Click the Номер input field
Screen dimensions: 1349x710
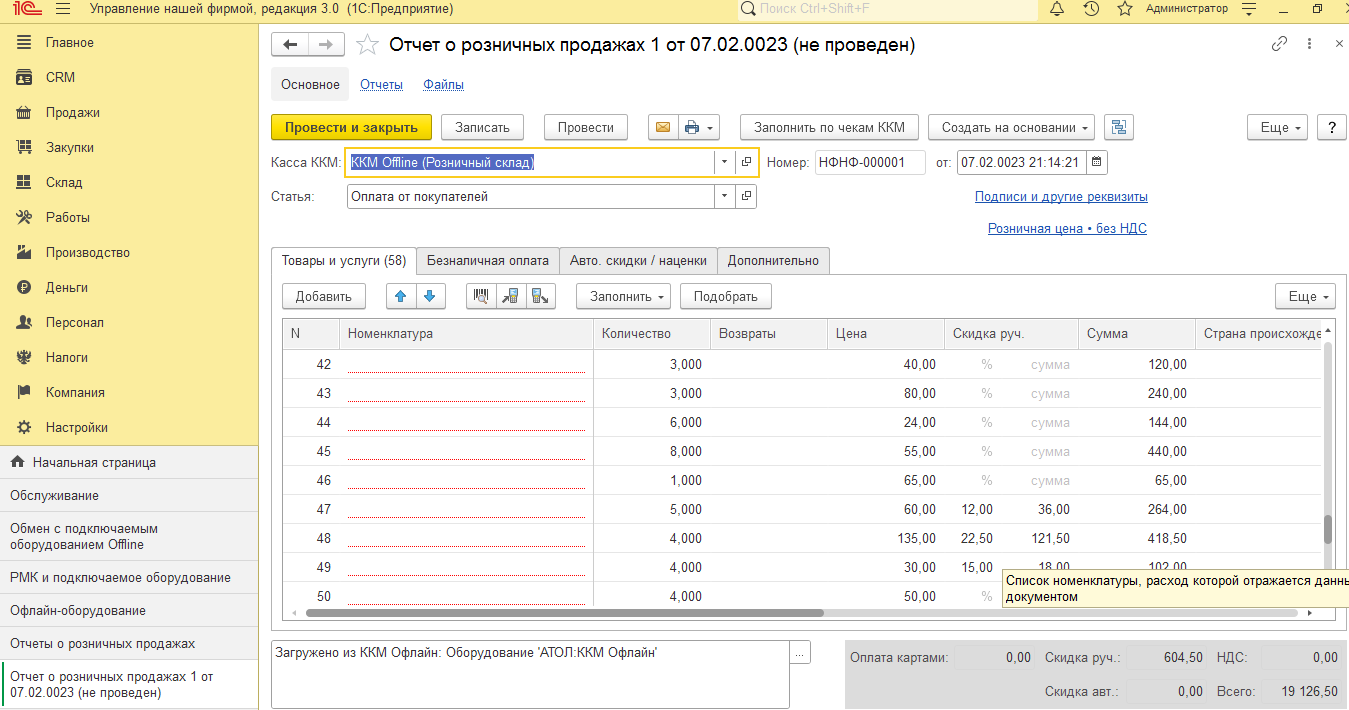coord(868,162)
